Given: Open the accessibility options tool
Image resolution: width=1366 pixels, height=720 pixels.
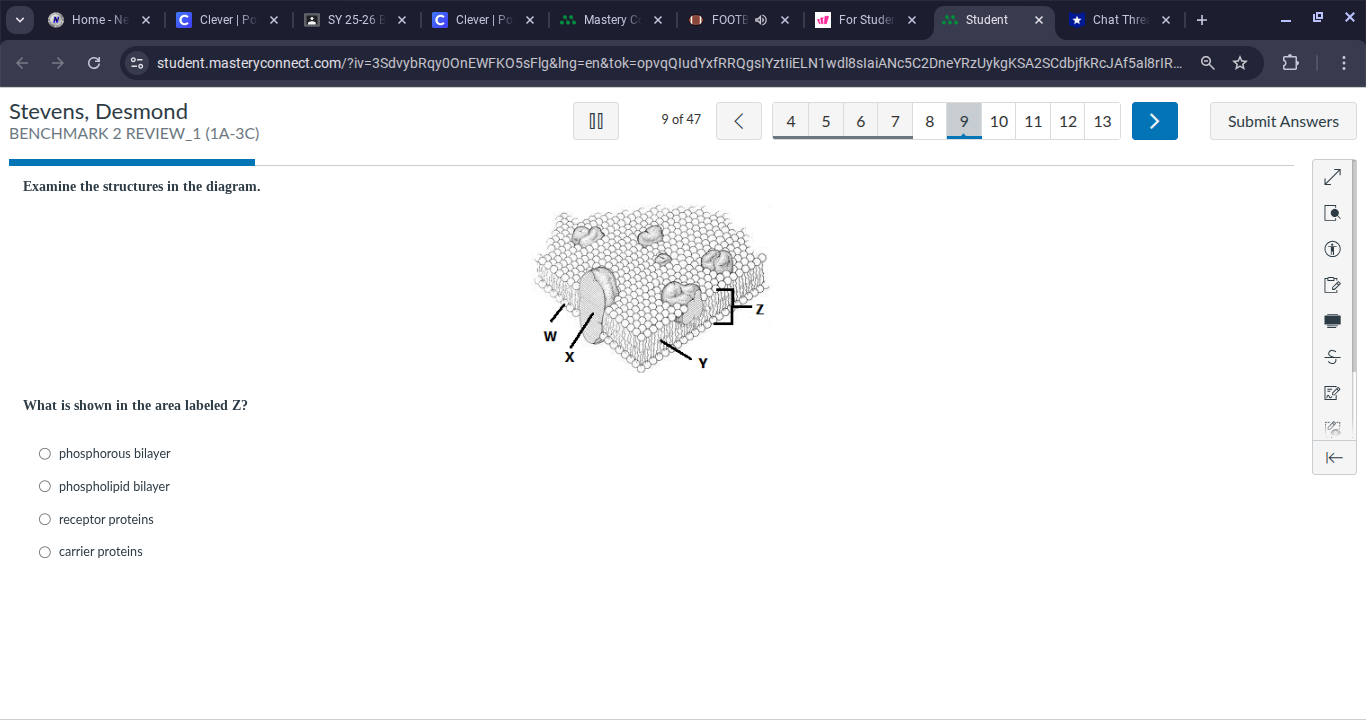Looking at the screenshot, I should point(1332,249).
